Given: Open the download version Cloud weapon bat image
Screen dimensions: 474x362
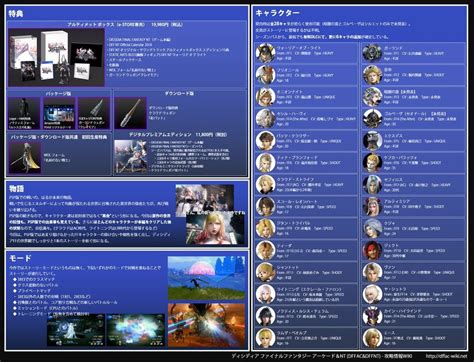Looking at the screenshot, I should tap(130, 113).
